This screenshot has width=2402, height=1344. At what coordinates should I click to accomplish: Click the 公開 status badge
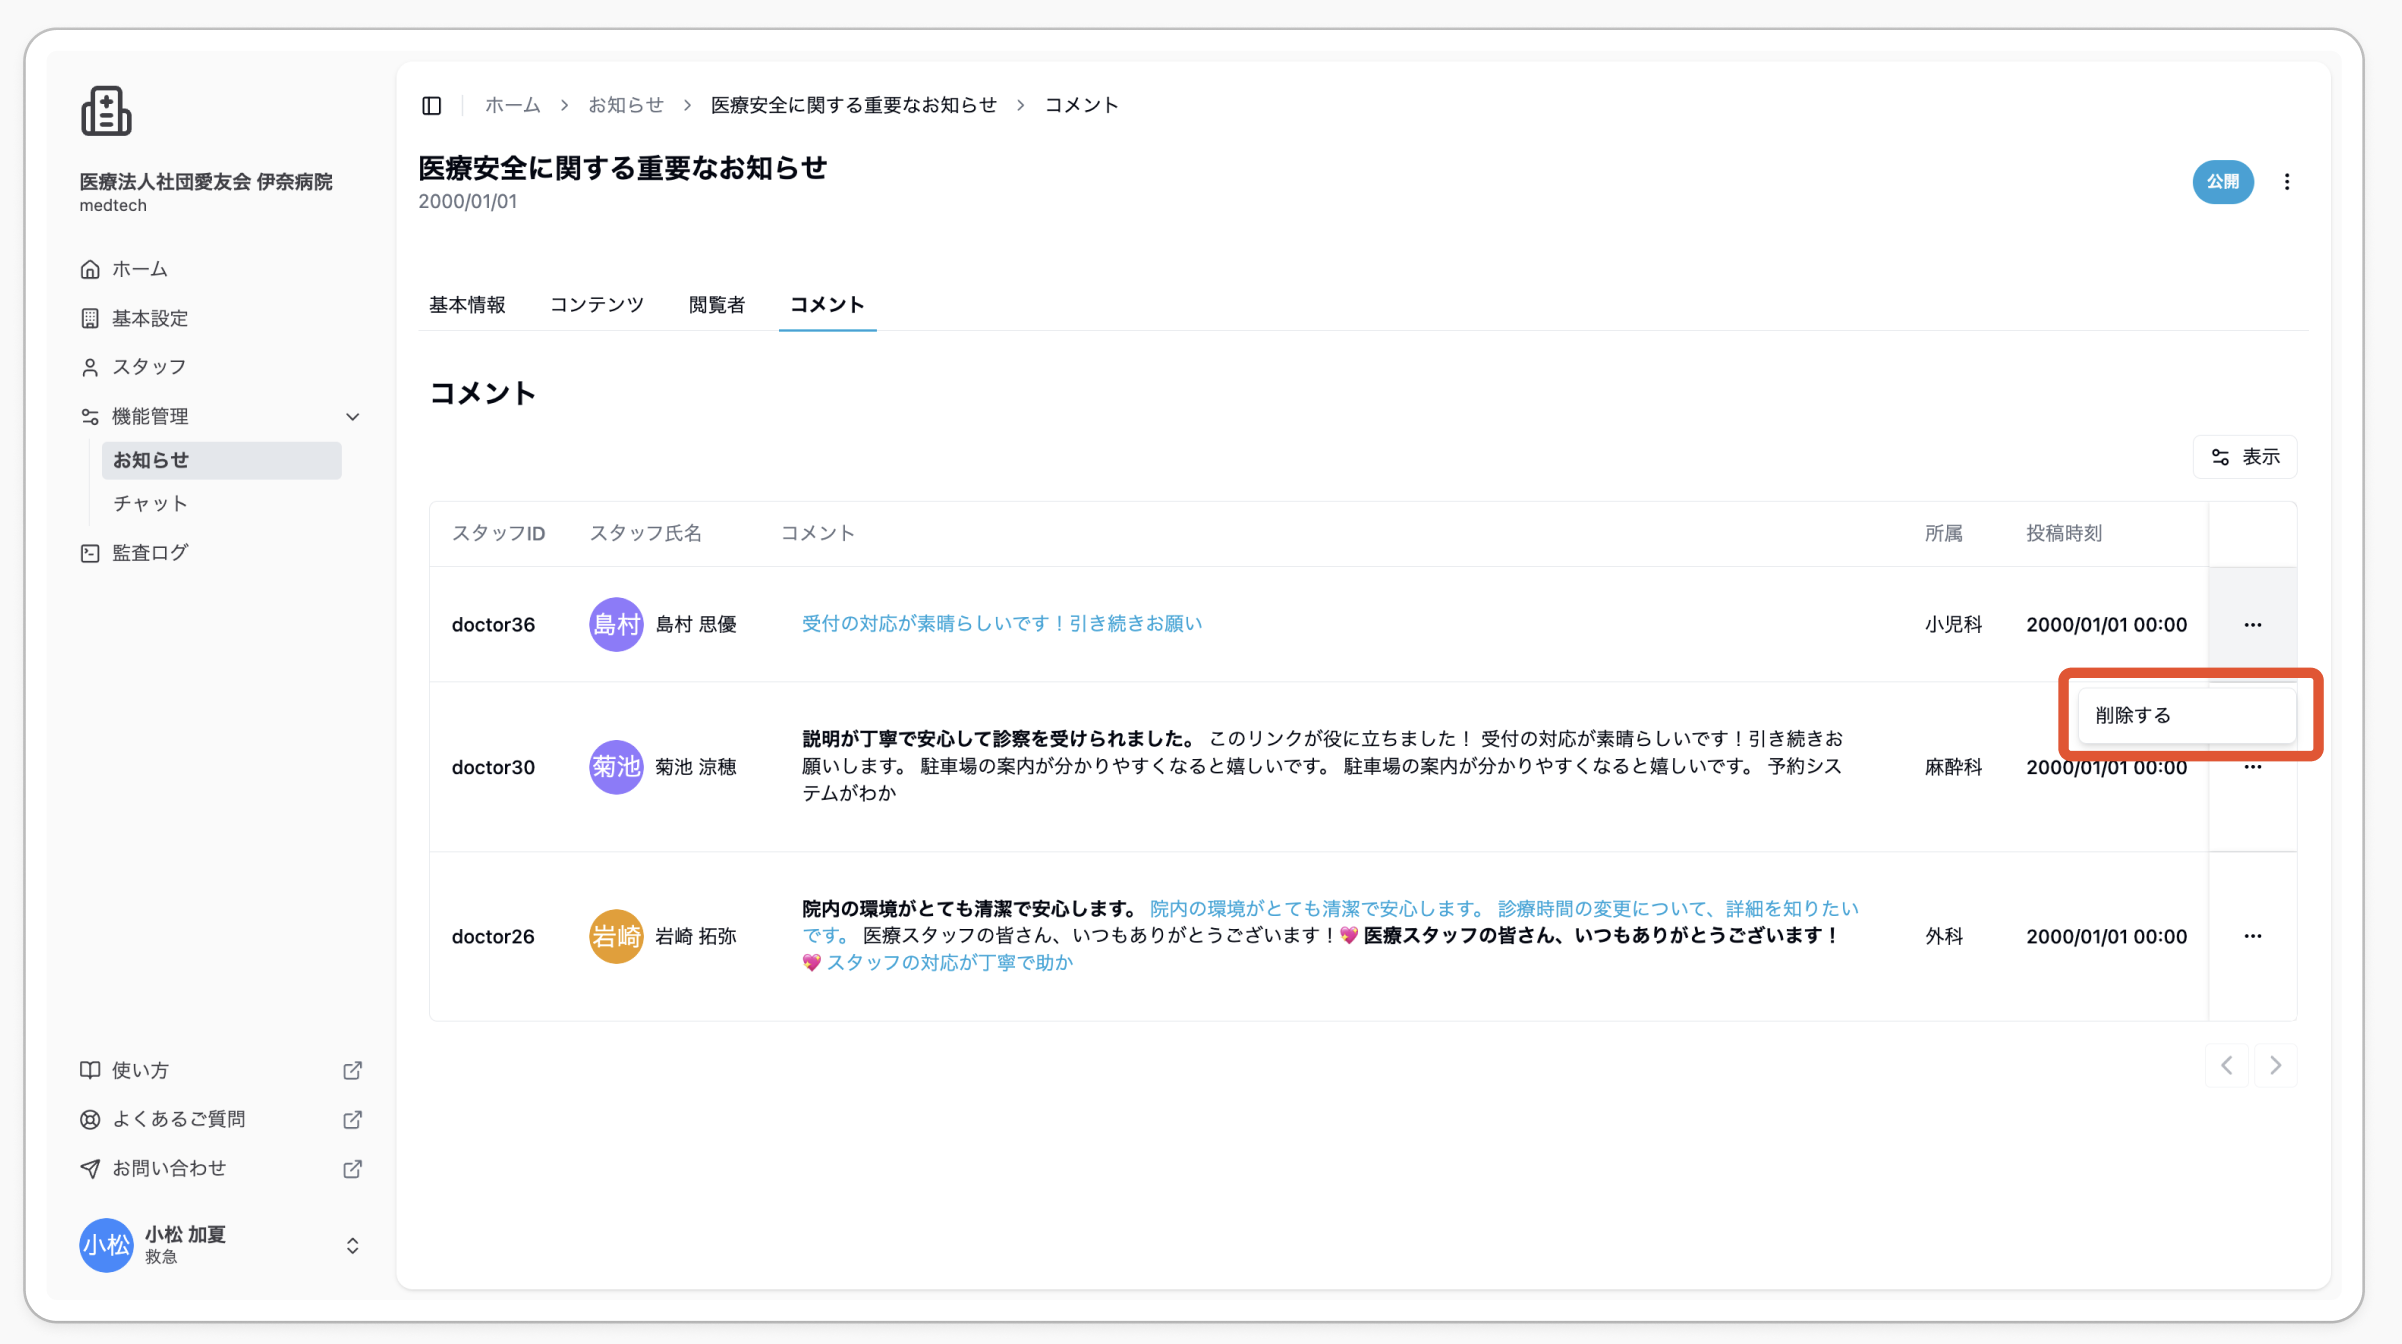coord(2223,182)
